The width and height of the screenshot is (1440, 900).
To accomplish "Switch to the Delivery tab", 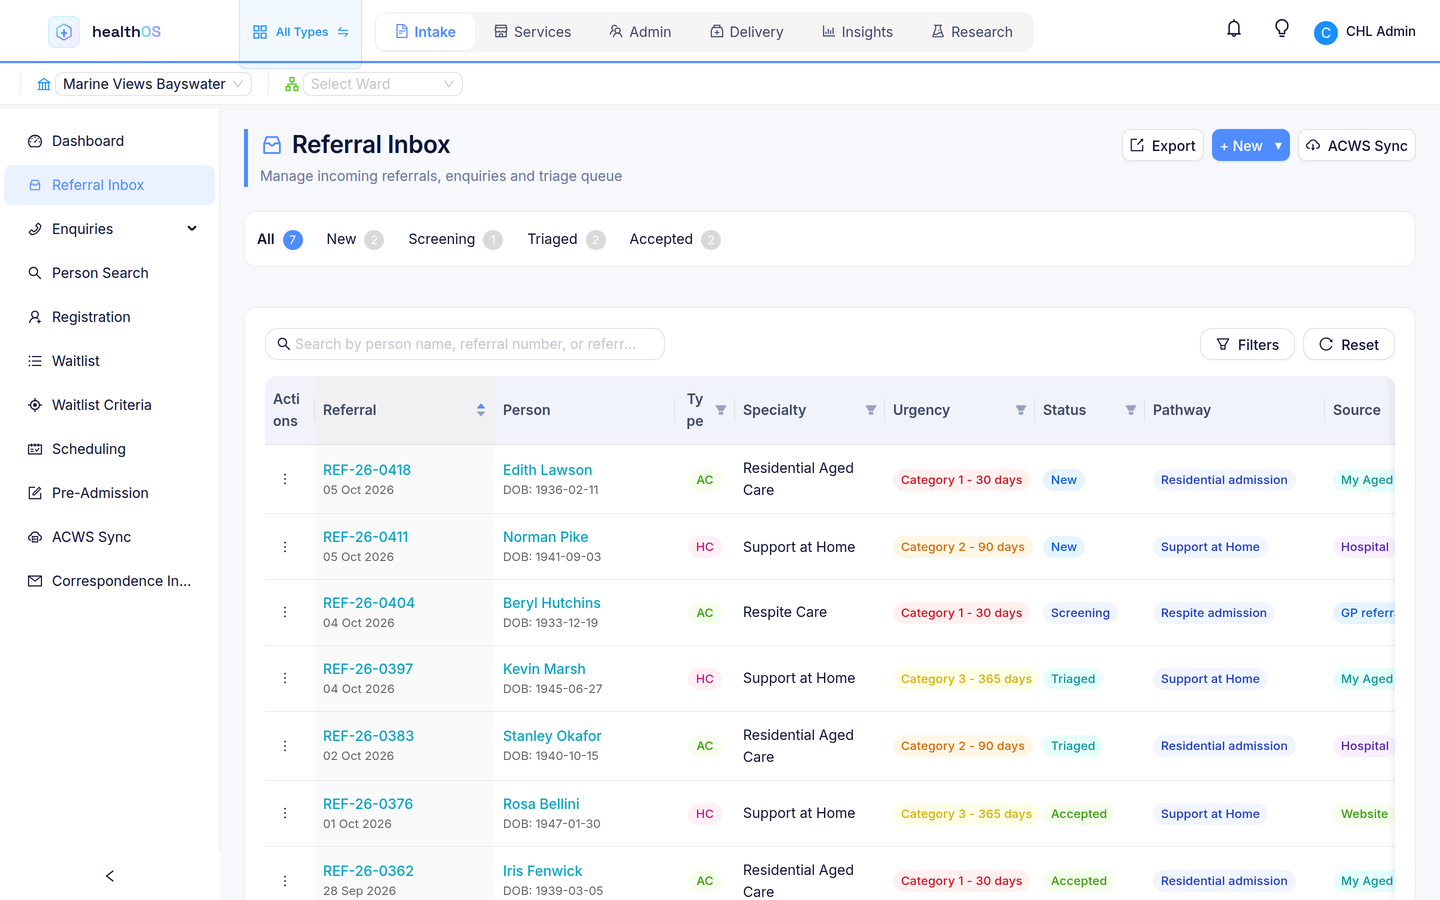I will pyautogui.click(x=747, y=32).
